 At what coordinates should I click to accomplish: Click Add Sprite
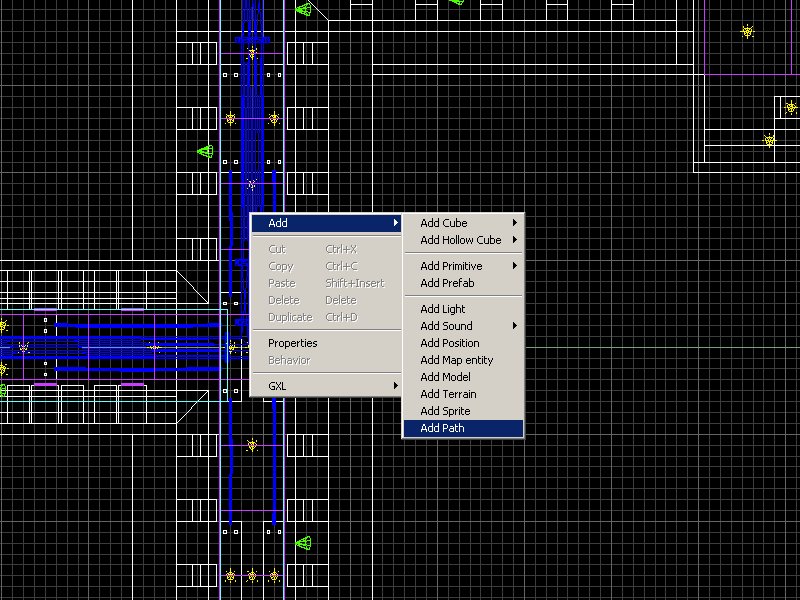pos(445,411)
